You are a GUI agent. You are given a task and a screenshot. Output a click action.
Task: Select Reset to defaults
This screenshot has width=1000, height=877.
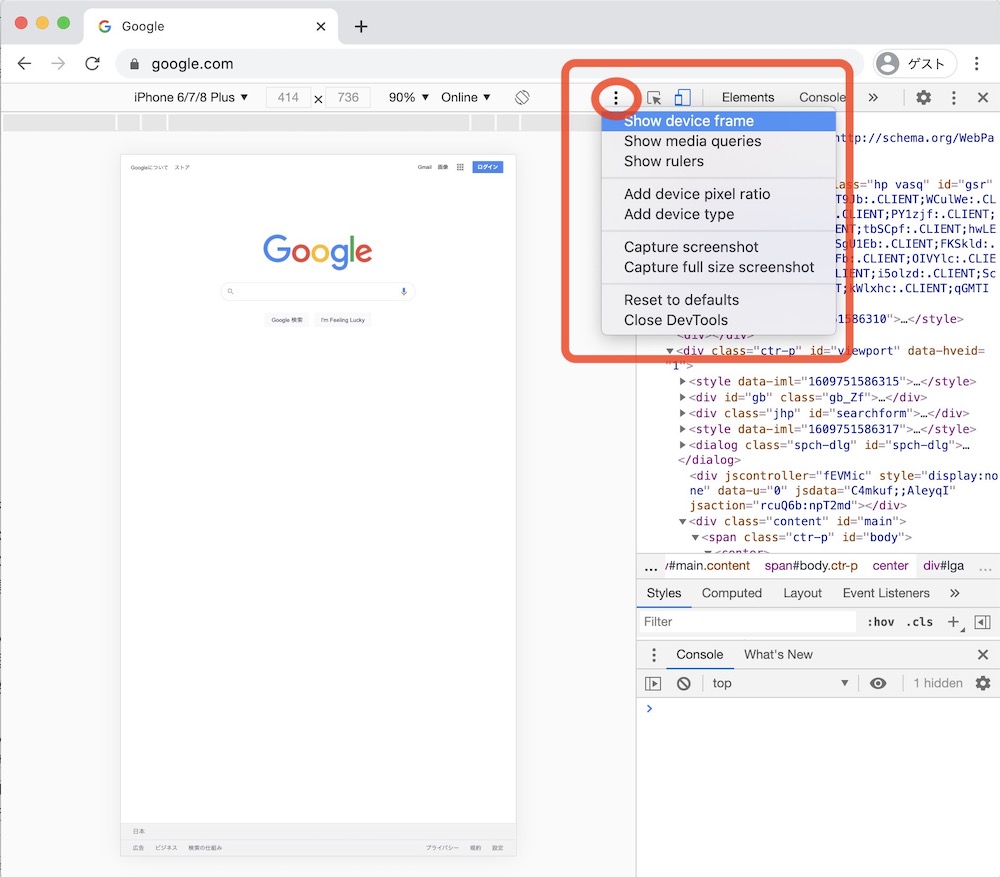coord(719,300)
